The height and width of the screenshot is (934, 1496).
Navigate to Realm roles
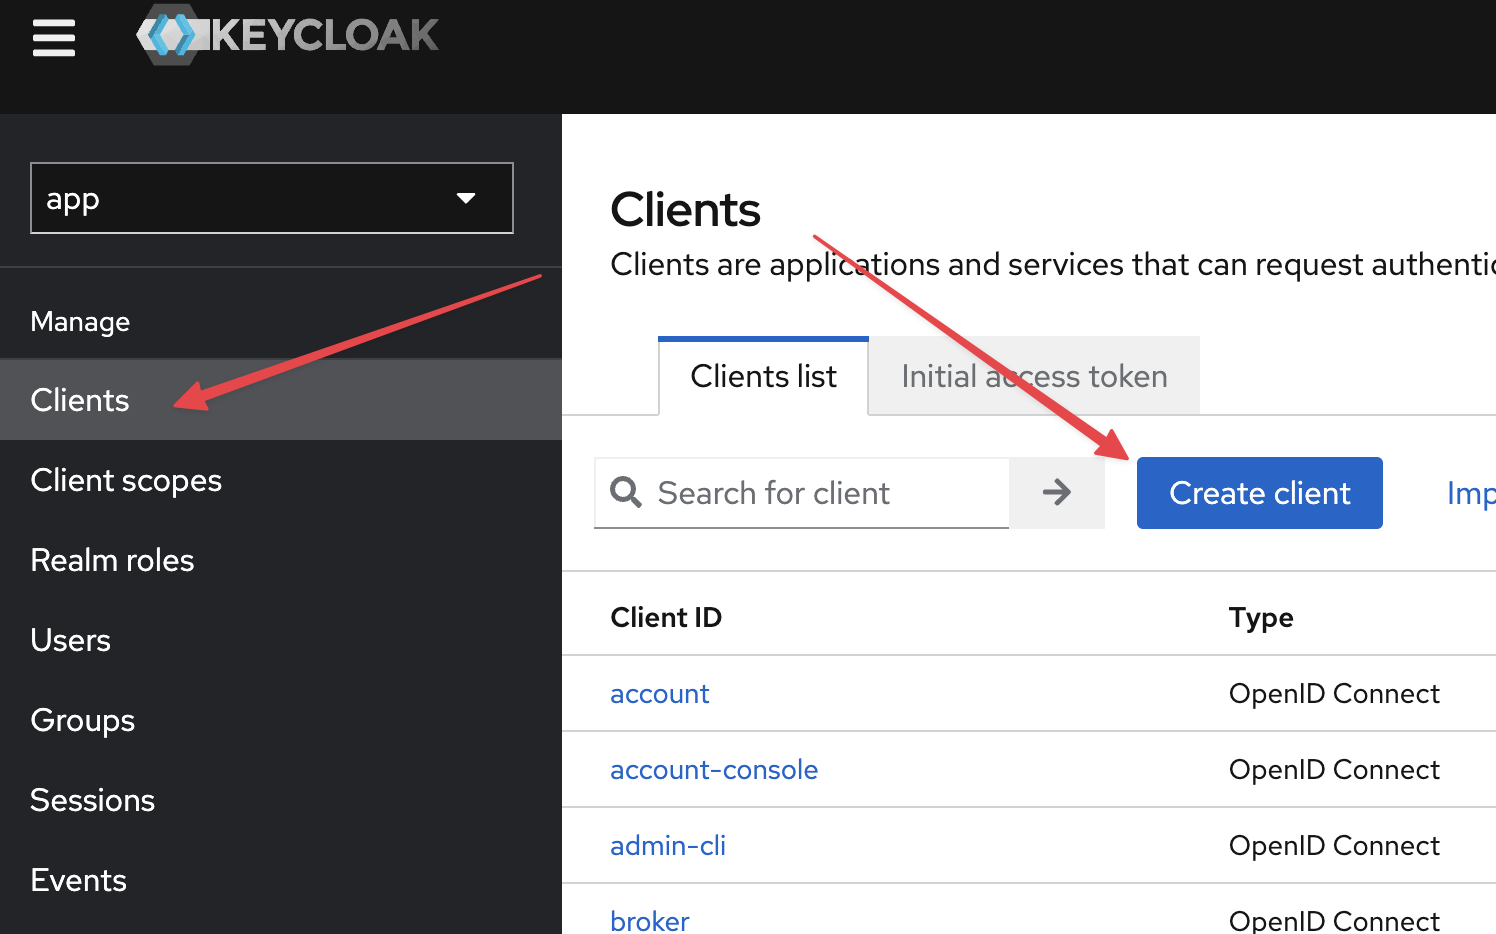[112, 560]
